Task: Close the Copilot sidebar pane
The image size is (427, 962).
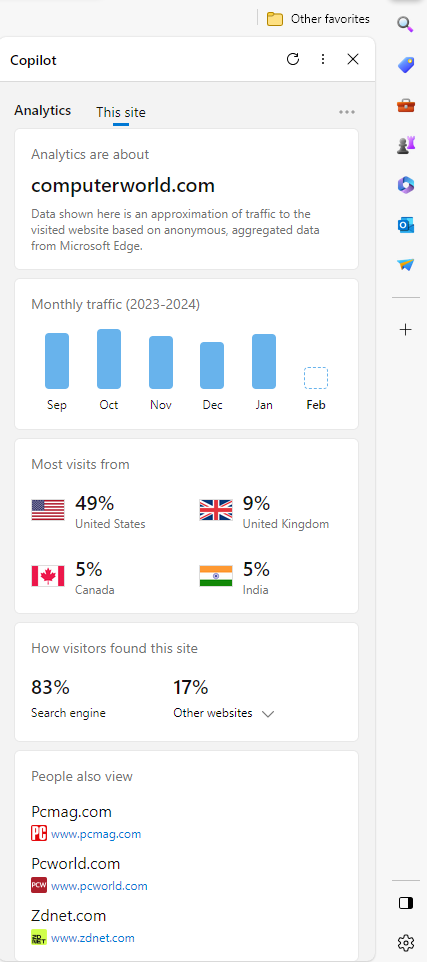Action: (x=353, y=59)
